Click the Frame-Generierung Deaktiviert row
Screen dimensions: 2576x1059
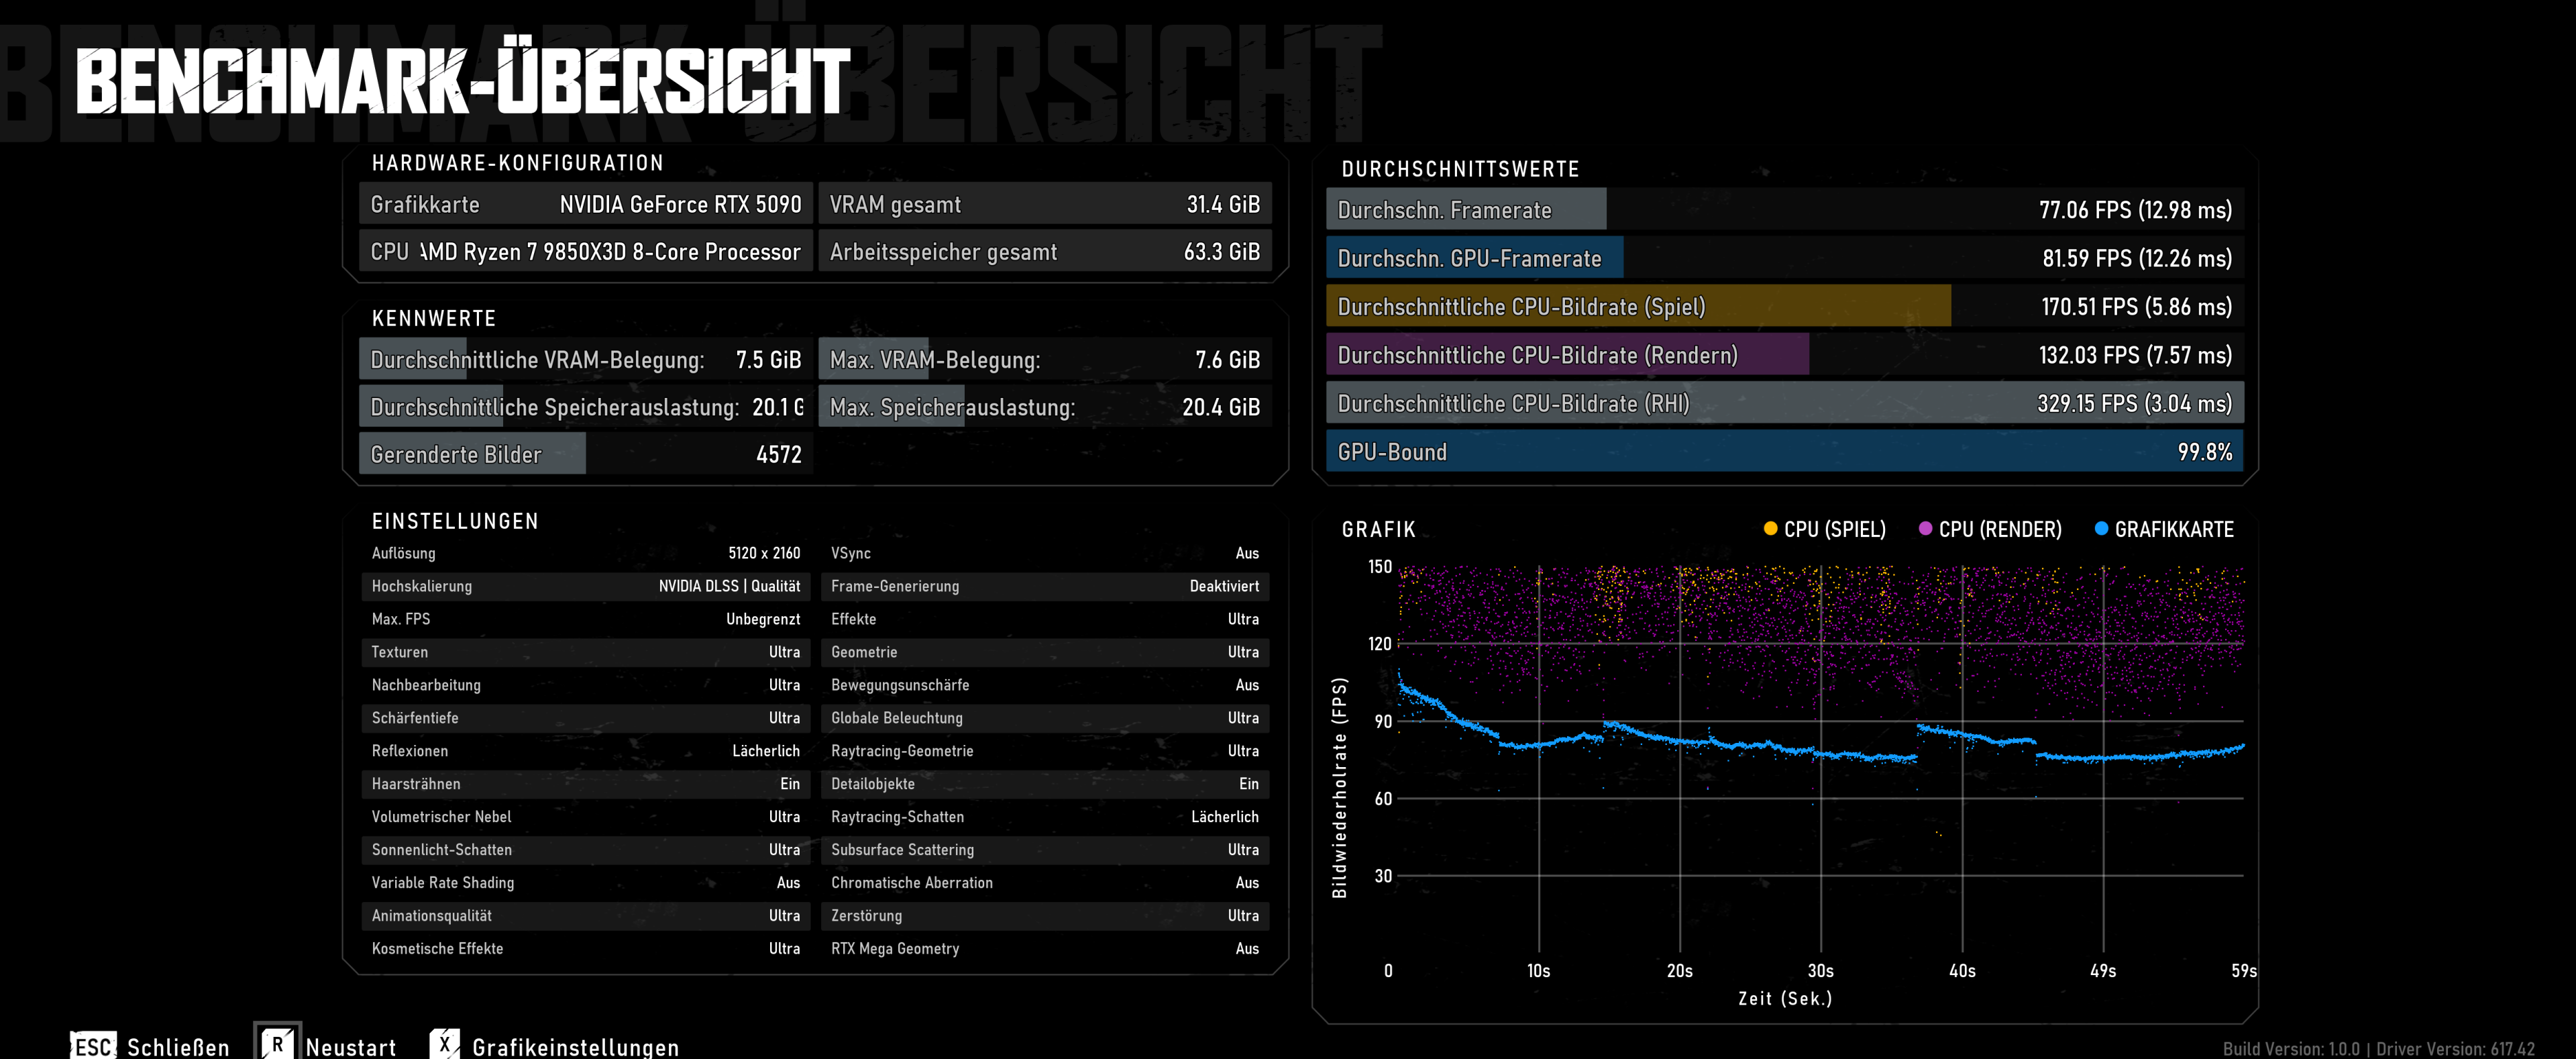(x=1045, y=586)
